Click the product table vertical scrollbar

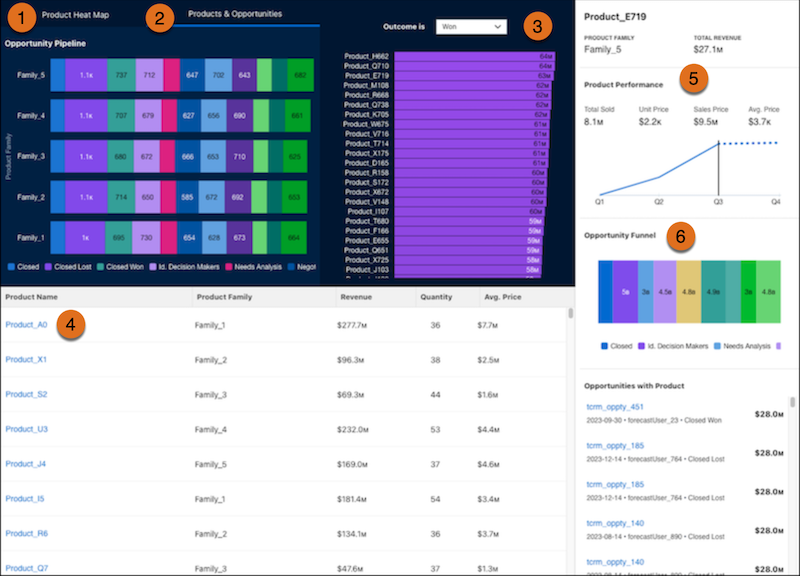click(x=570, y=313)
